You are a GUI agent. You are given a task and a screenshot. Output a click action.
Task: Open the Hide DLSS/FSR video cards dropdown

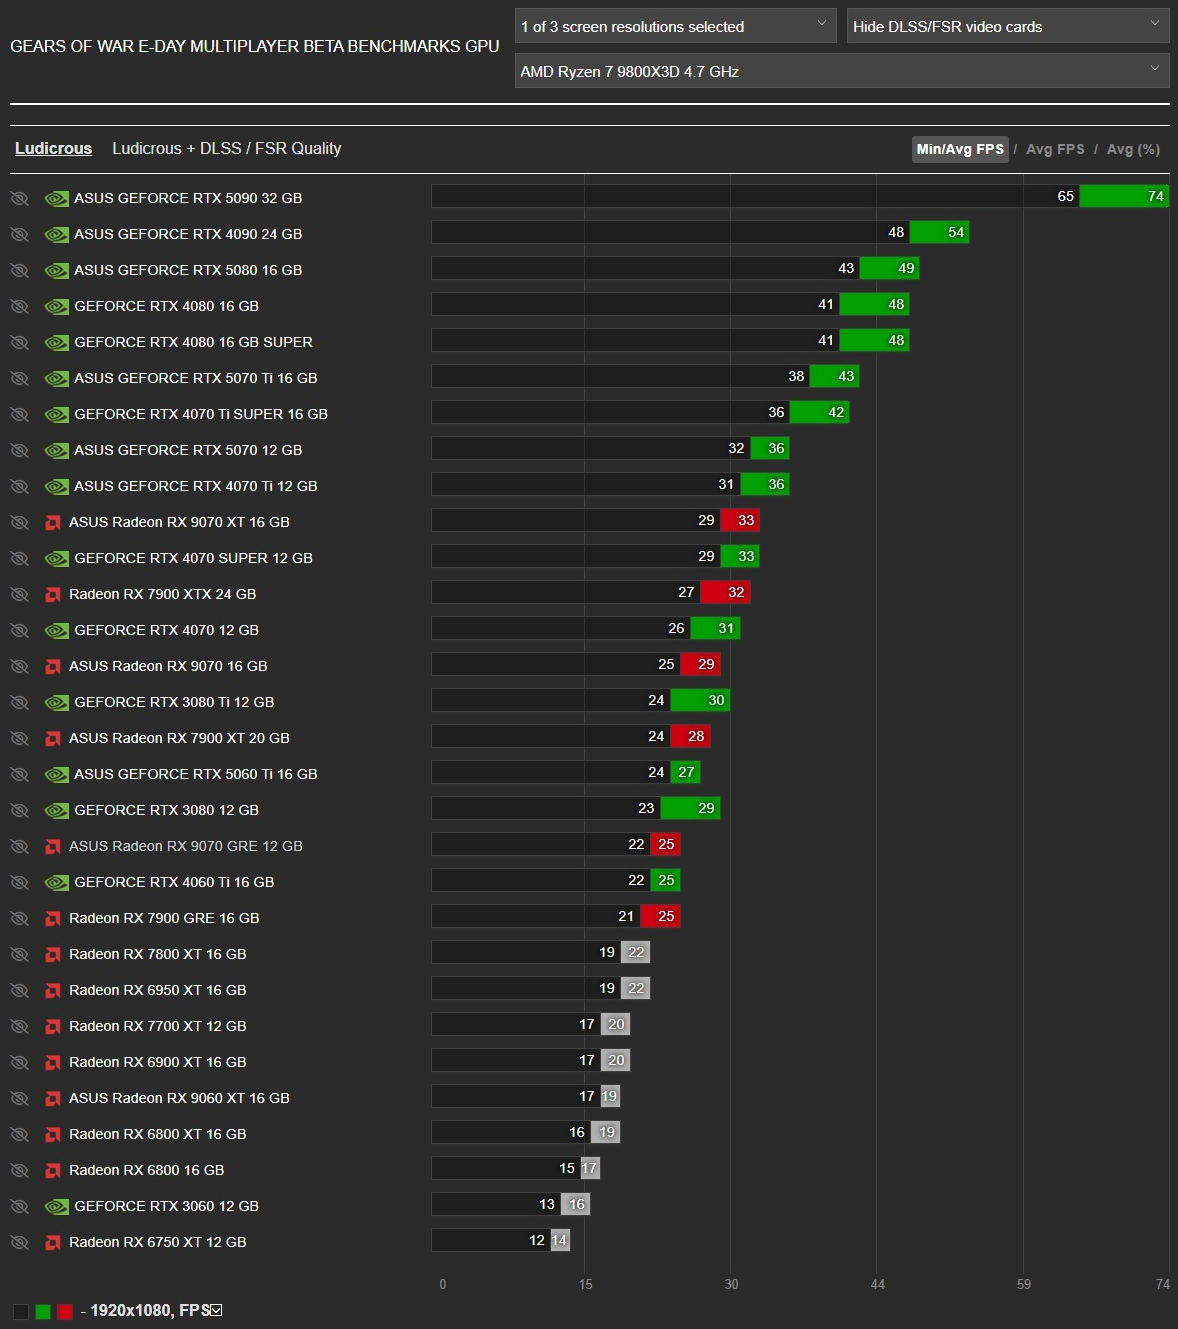(x=1008, y=26)
